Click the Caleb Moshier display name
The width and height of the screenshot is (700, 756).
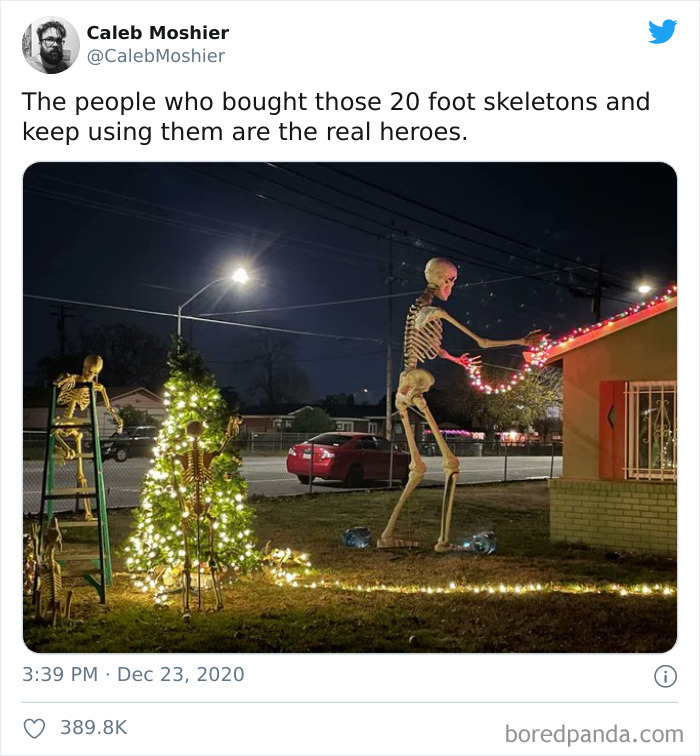(x=158, y=33)
